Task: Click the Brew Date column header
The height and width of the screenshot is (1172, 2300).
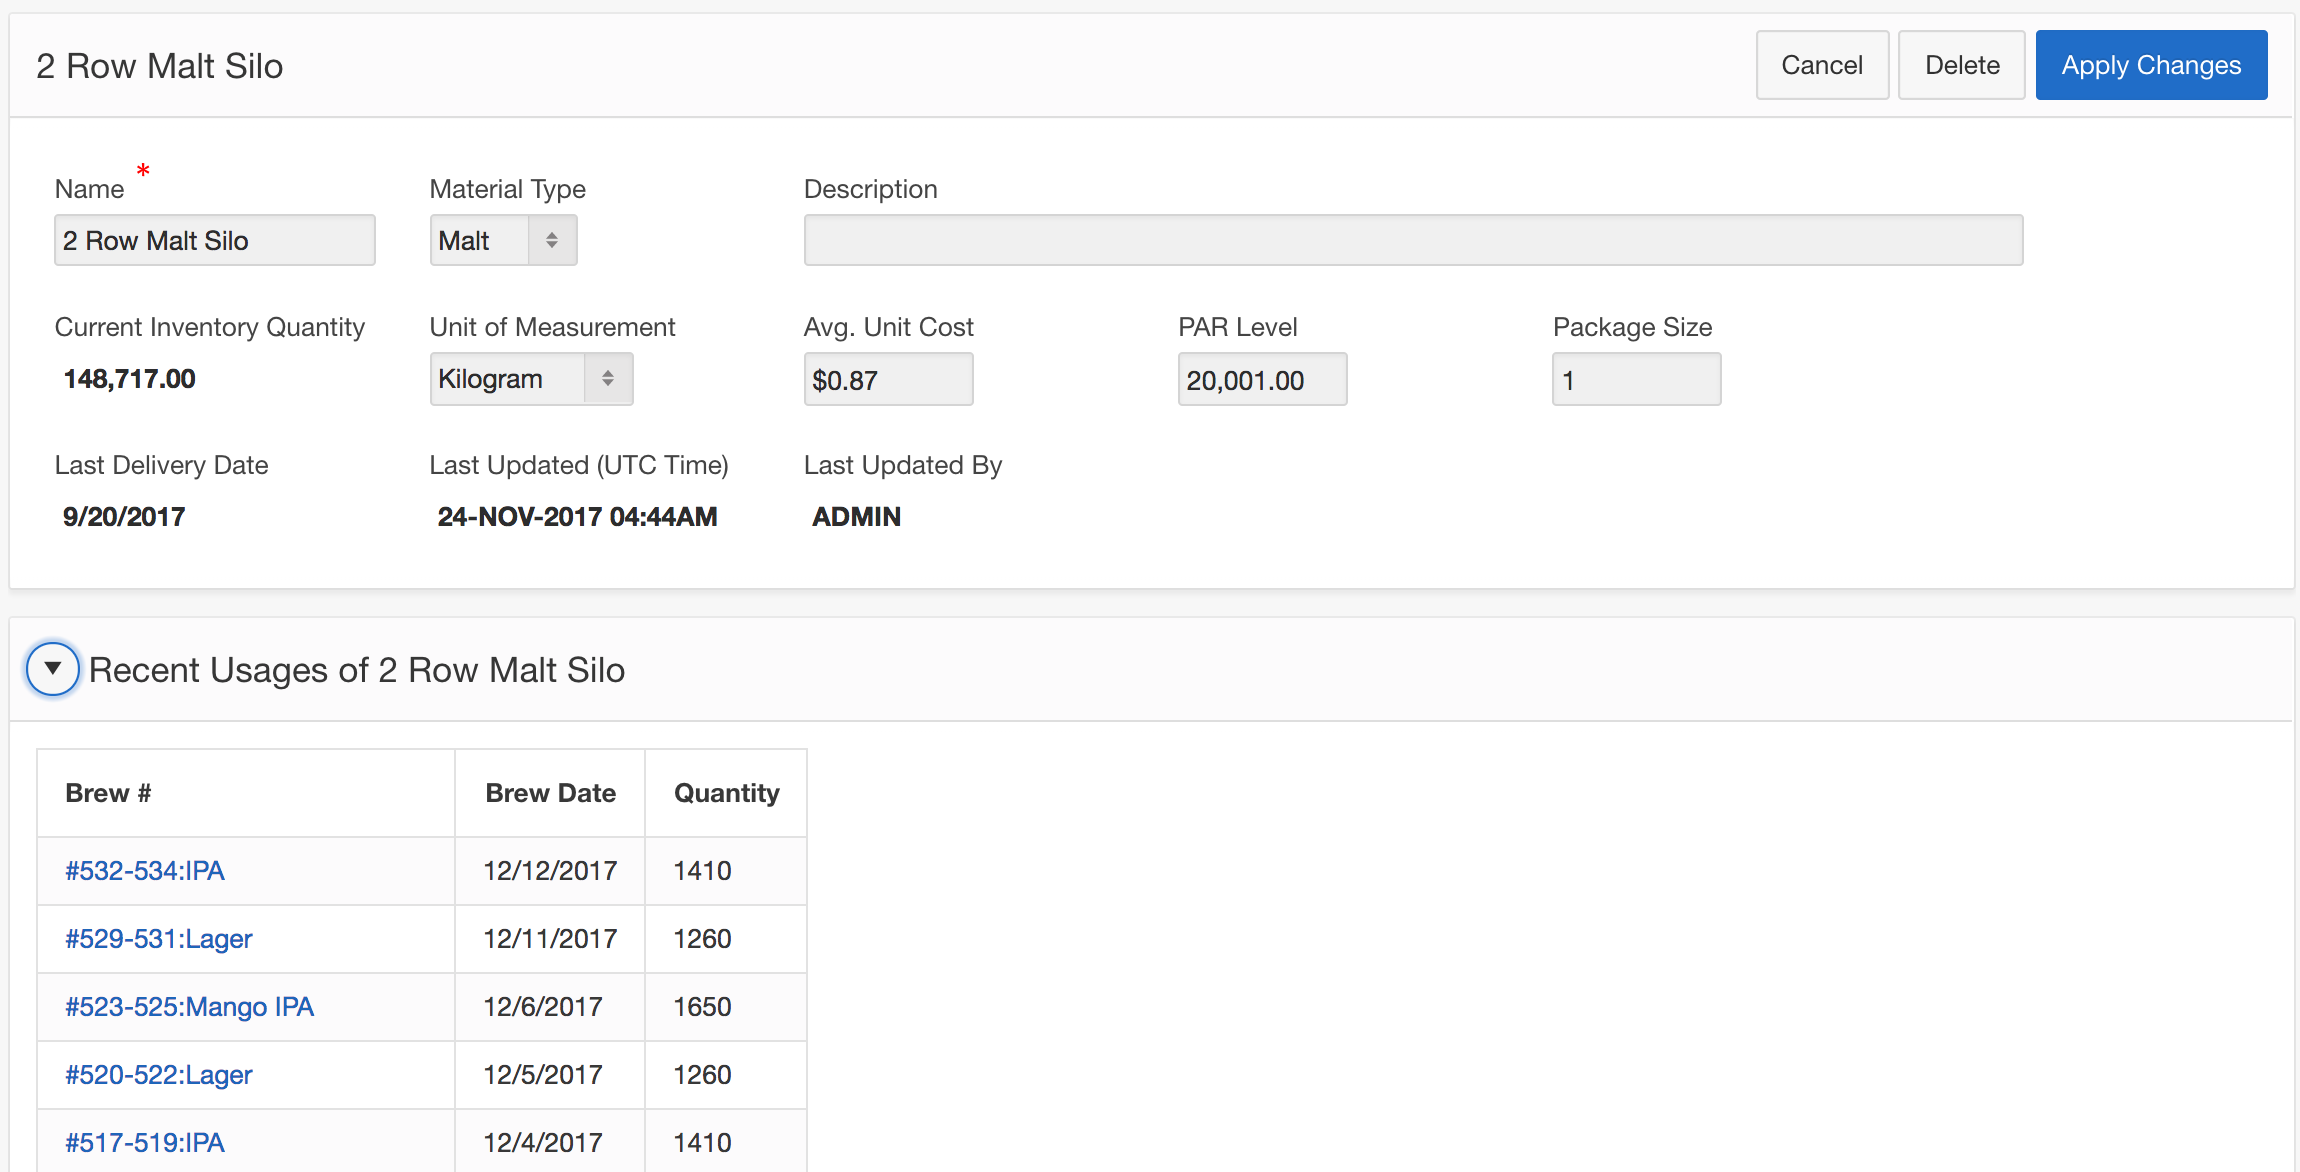Action: pos(550,793)
